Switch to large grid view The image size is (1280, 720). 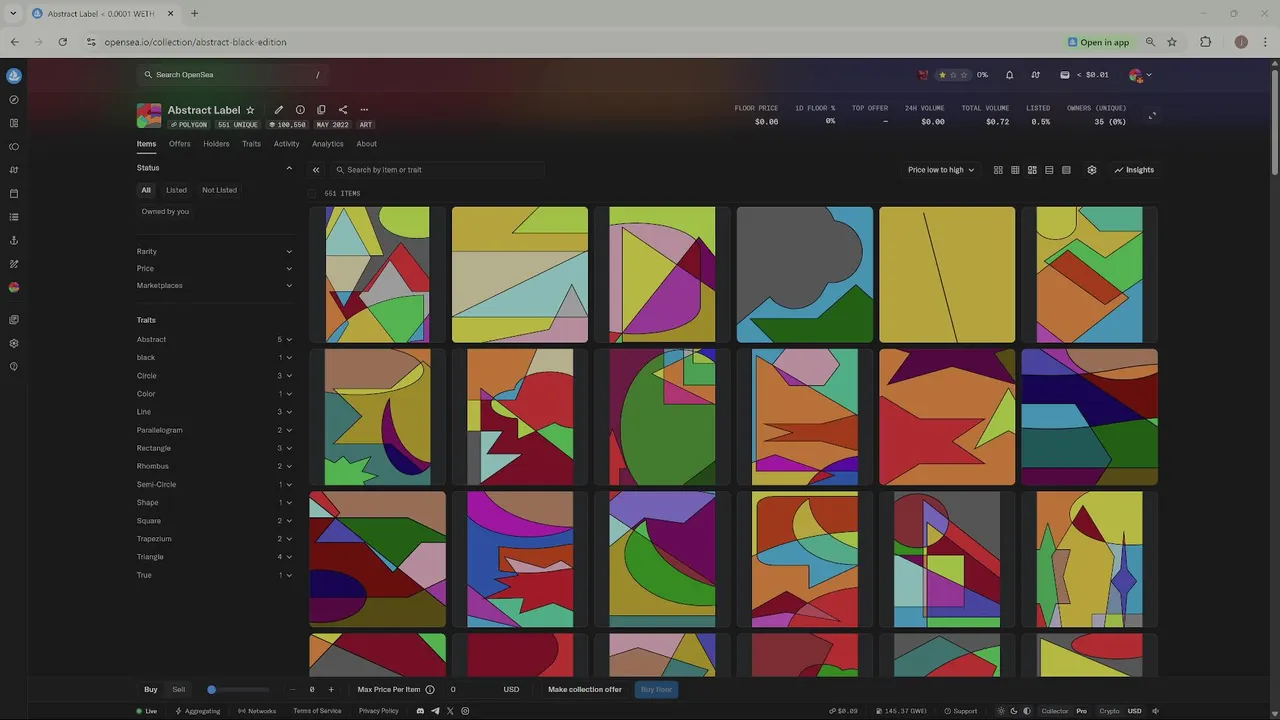(x=998, y=170)
